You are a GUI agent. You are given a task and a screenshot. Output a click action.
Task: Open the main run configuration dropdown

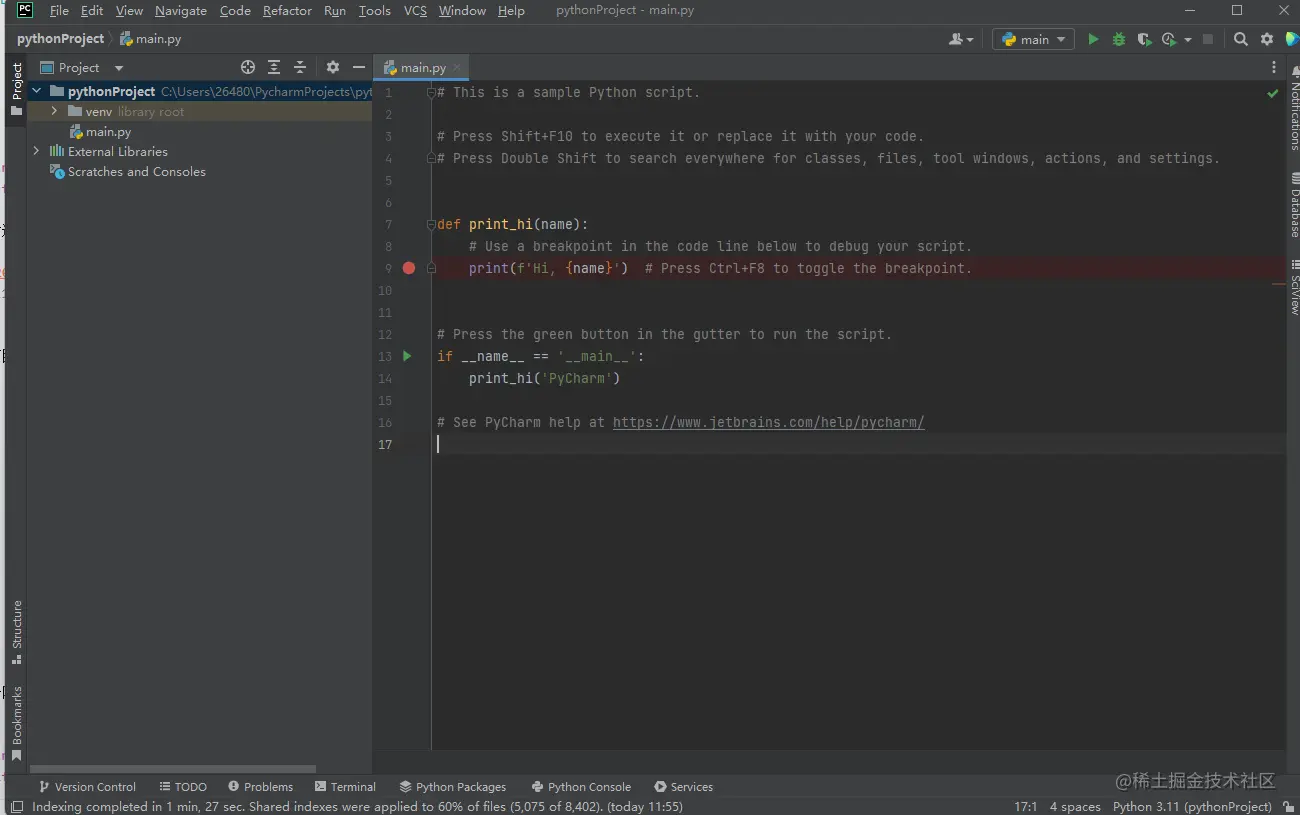1034,39
